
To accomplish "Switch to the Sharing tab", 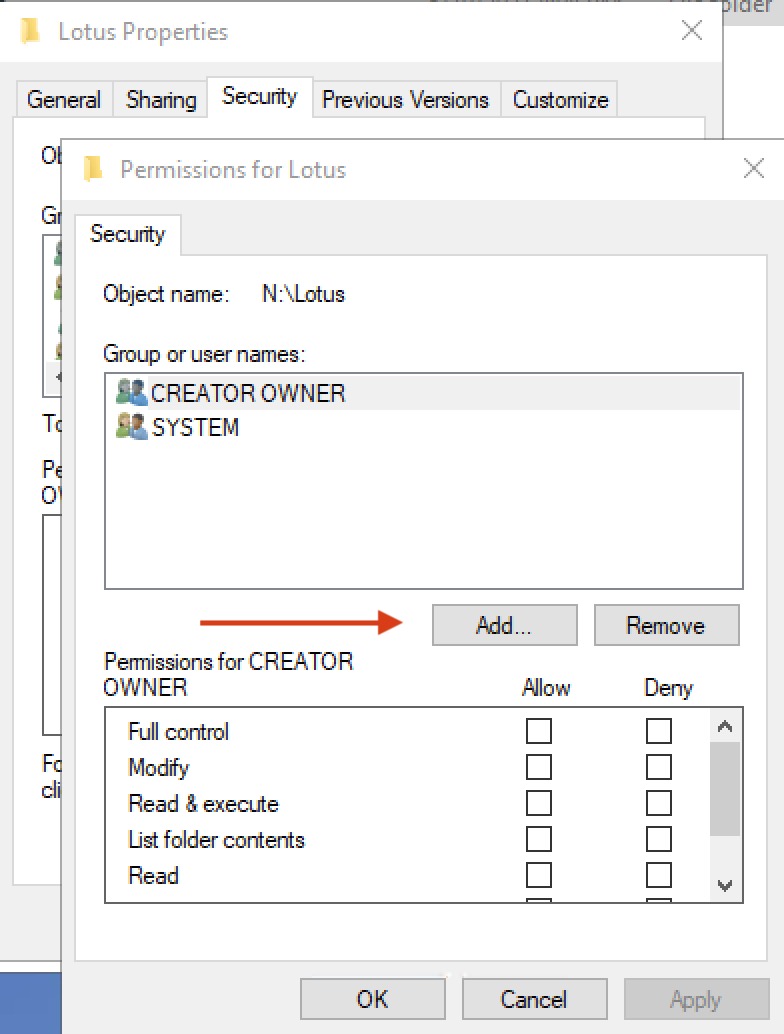I will click(x=160, y=99).
